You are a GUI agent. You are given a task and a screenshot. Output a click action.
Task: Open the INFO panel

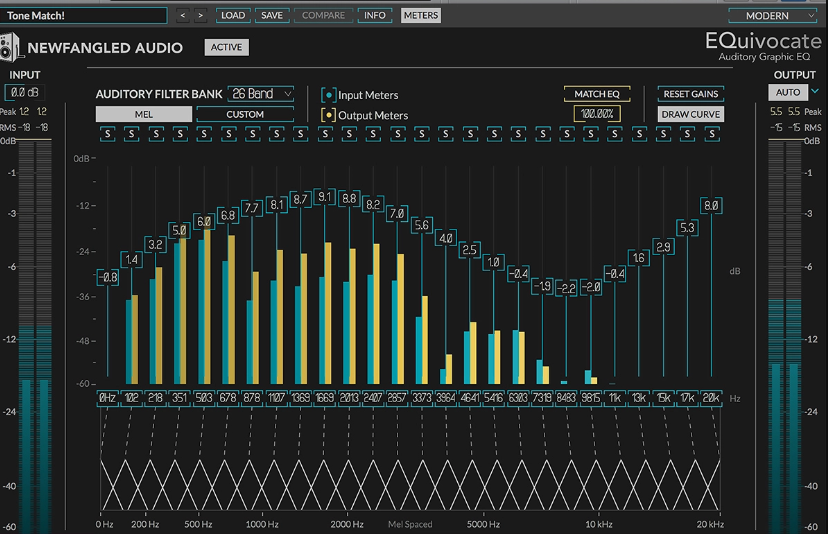point(374,16)
